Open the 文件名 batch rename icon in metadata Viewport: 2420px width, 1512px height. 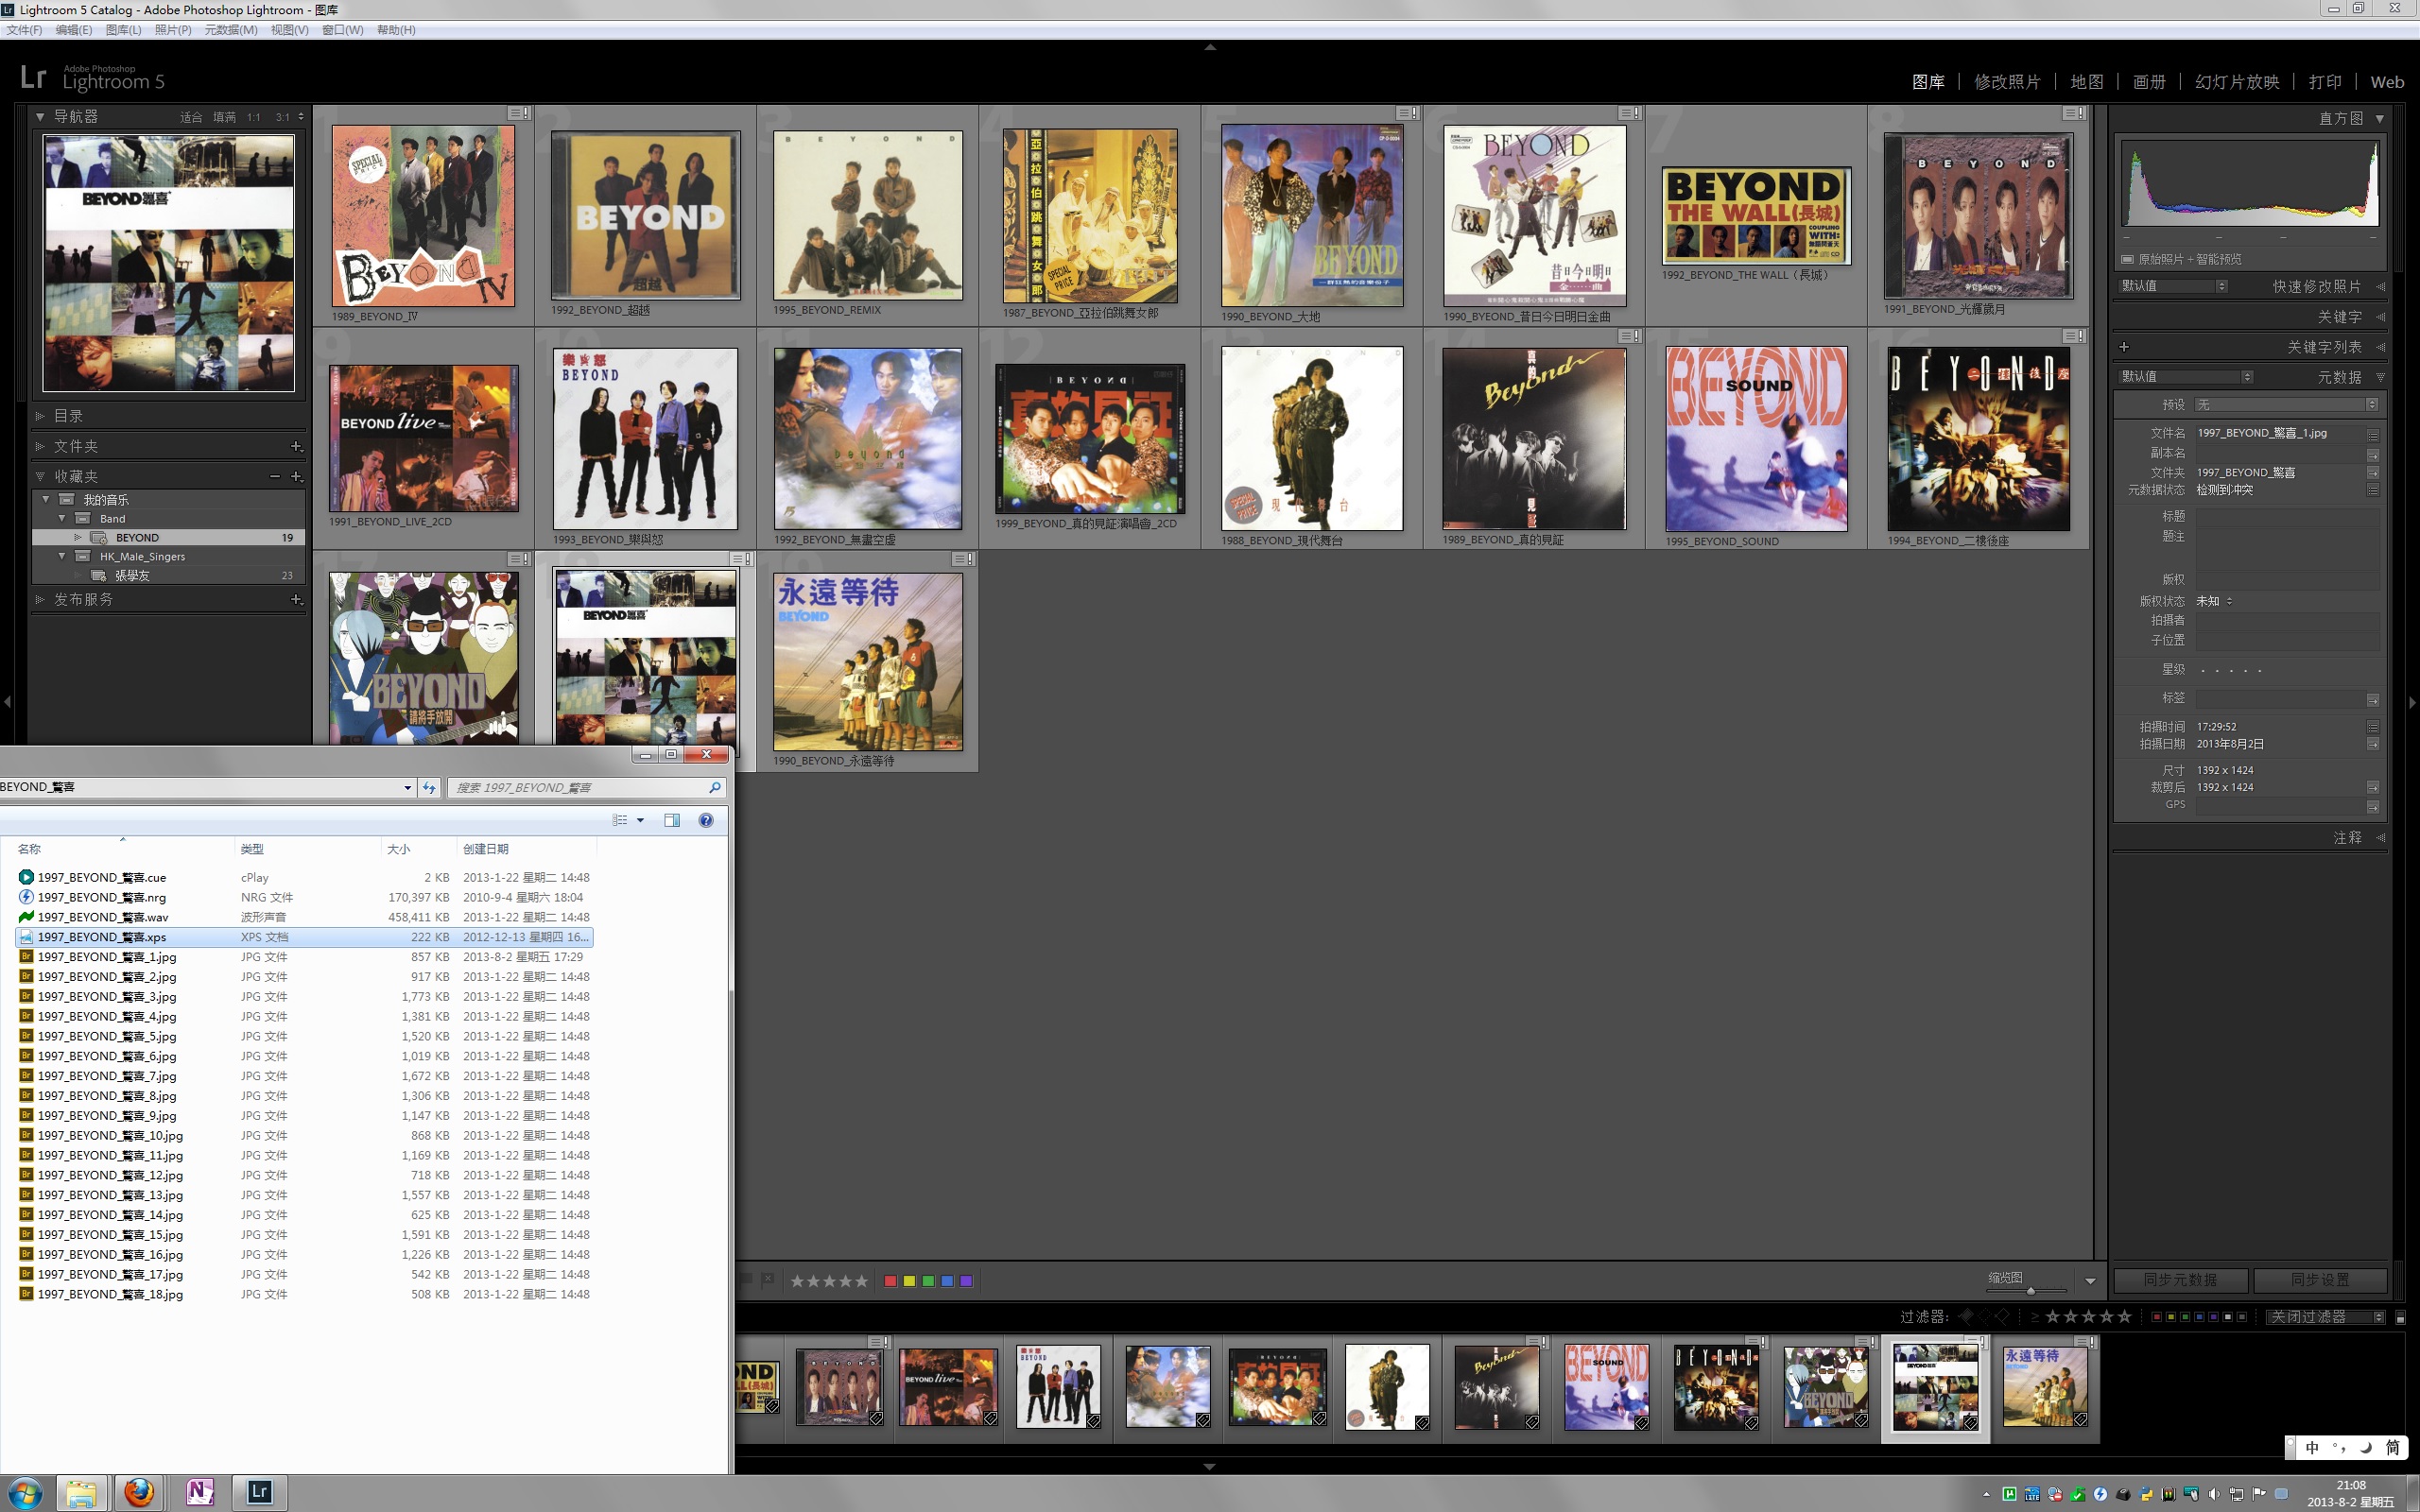(x=2373, y=434)
